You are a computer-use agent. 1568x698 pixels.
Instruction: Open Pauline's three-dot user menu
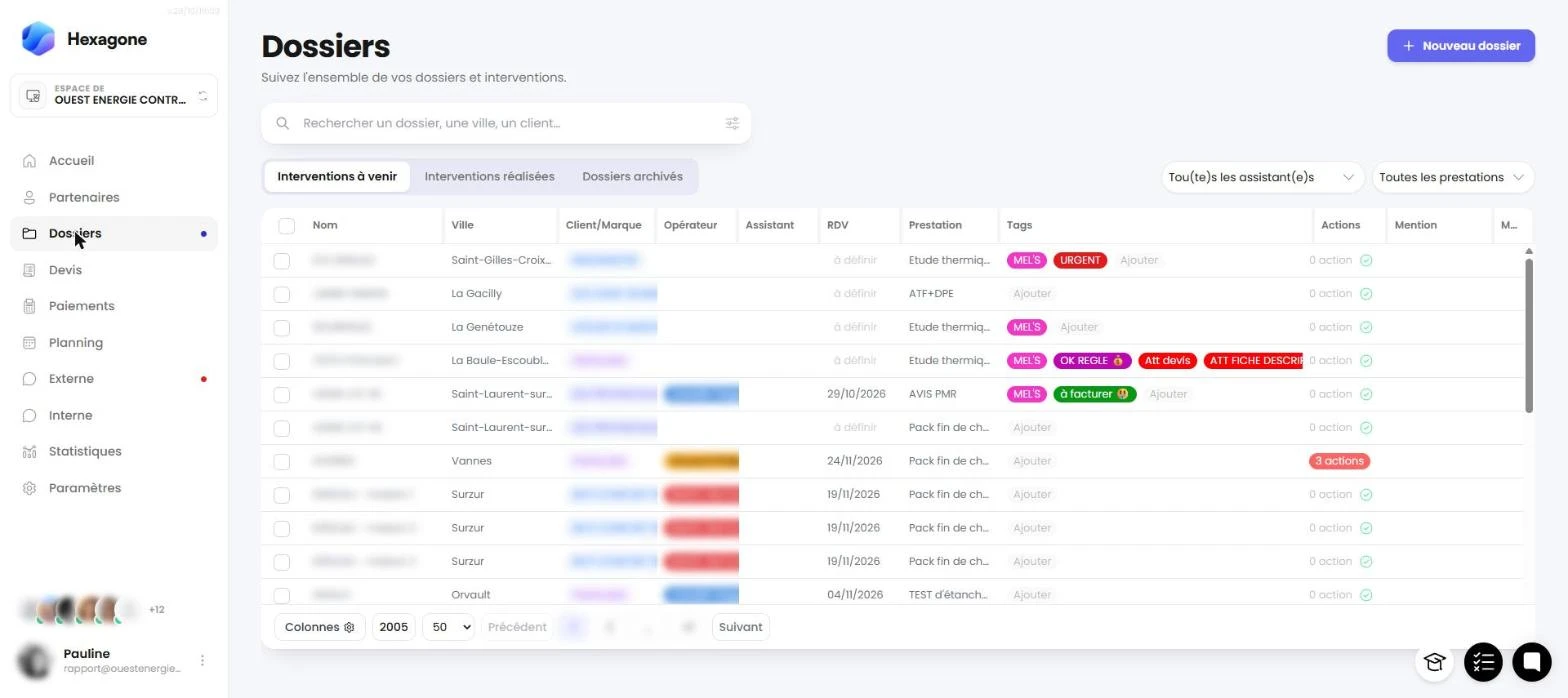[x=202, y=661]
